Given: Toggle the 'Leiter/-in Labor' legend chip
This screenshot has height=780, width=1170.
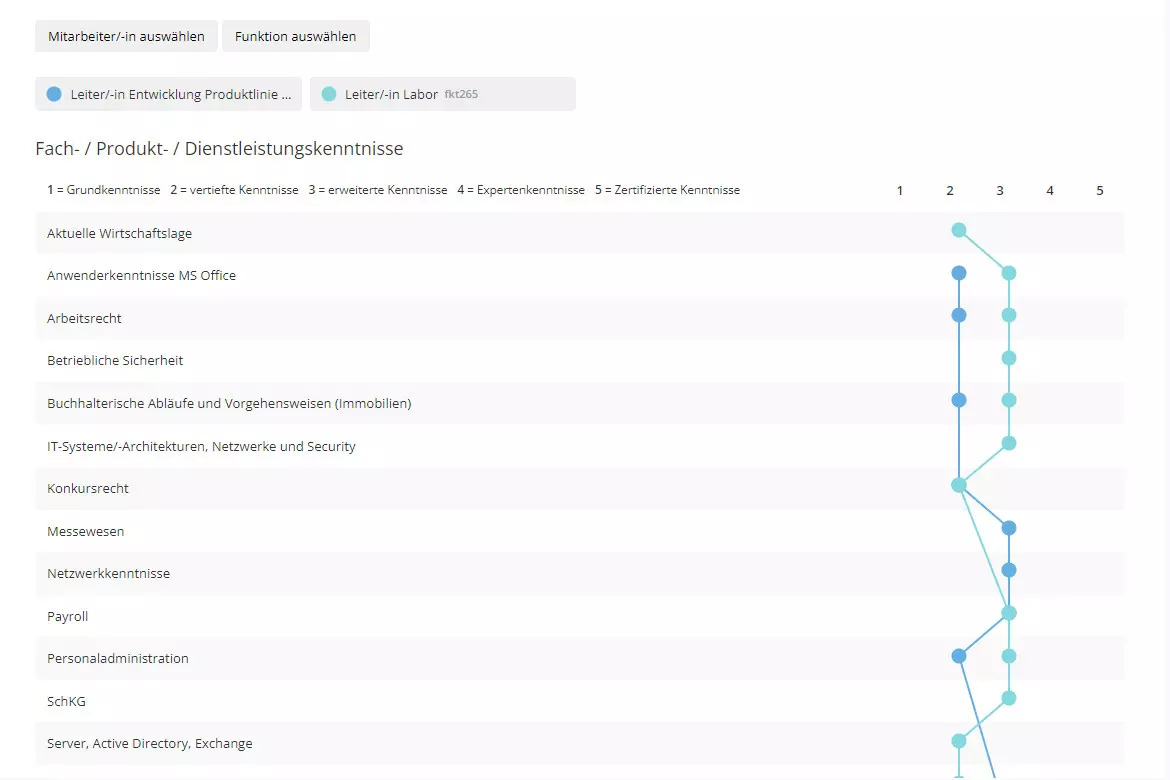Looking at the screenshot, I should pyautogui.click(x=442, y=94).
